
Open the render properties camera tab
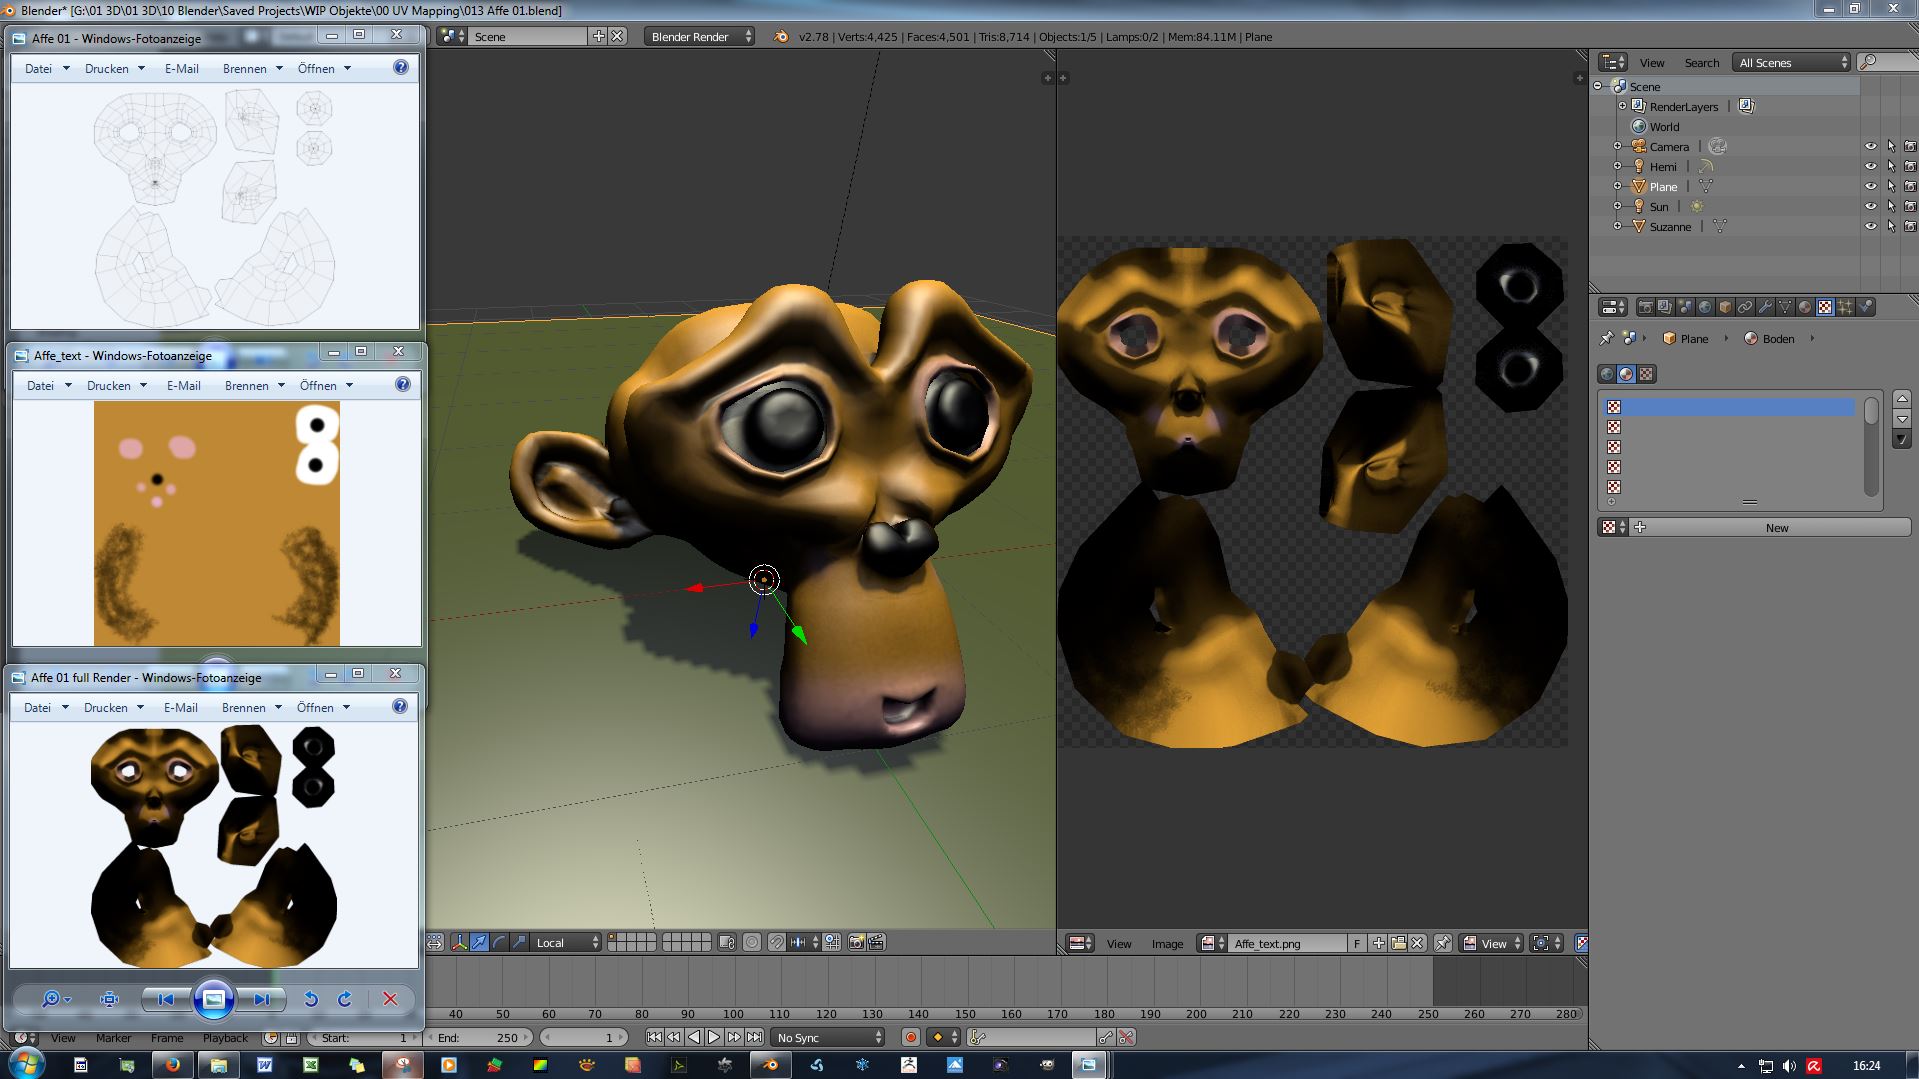pyautogui.click(x=1645, y=307)
